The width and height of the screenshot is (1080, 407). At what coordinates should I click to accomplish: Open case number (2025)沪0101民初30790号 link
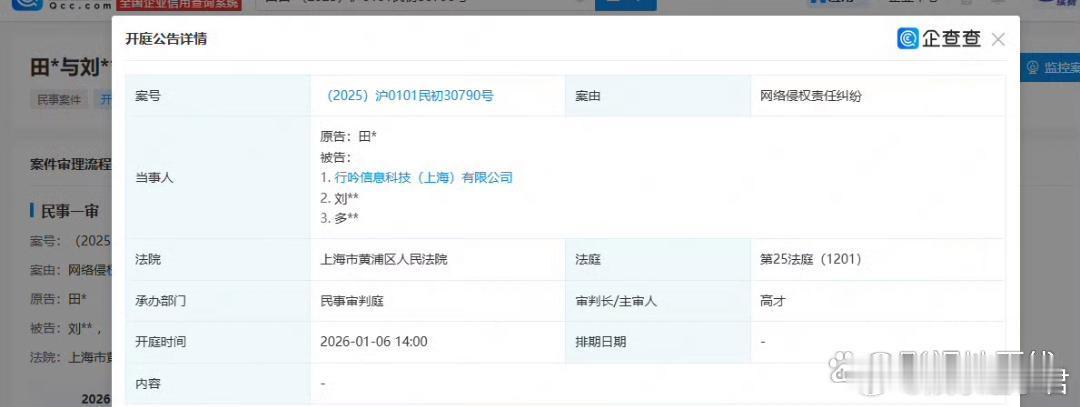tap(408, 96)
